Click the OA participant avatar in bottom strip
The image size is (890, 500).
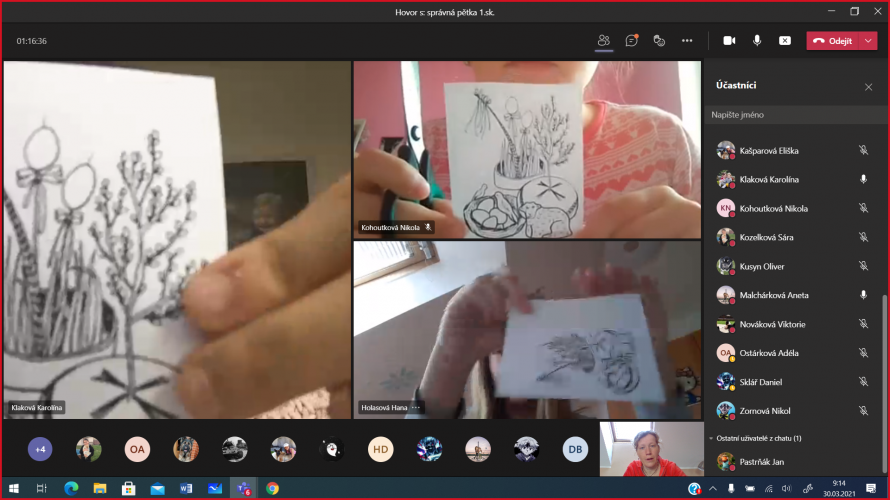point(137,449)
